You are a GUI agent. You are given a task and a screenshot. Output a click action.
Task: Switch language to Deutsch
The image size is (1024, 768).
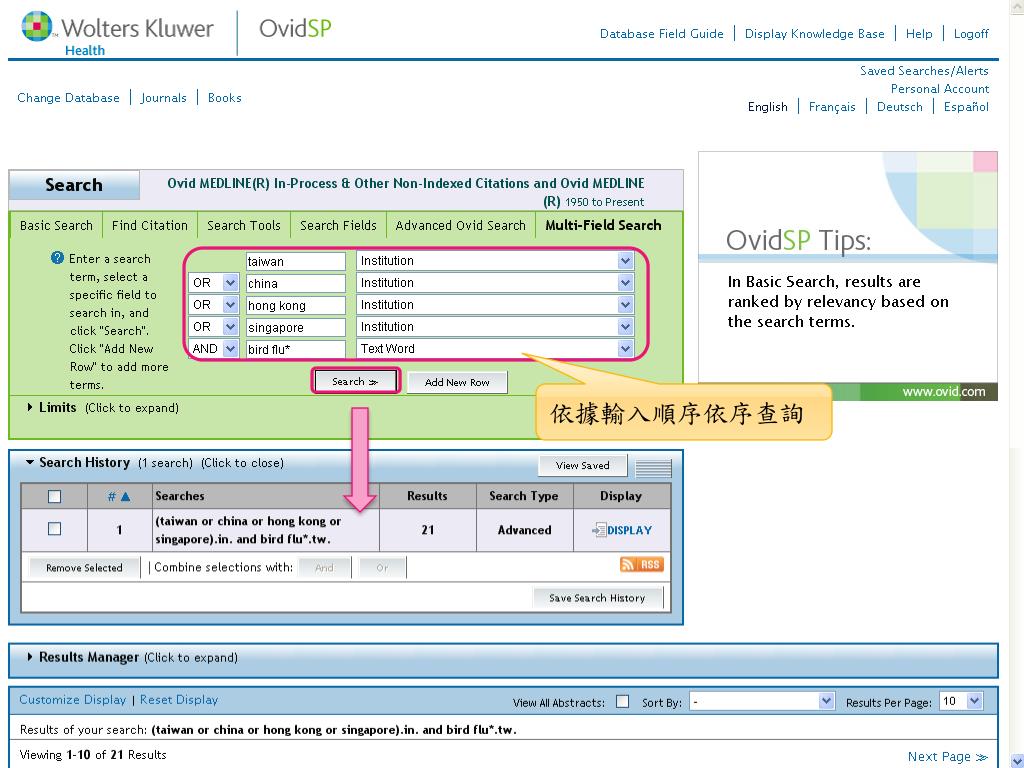[x=899, y=106]
